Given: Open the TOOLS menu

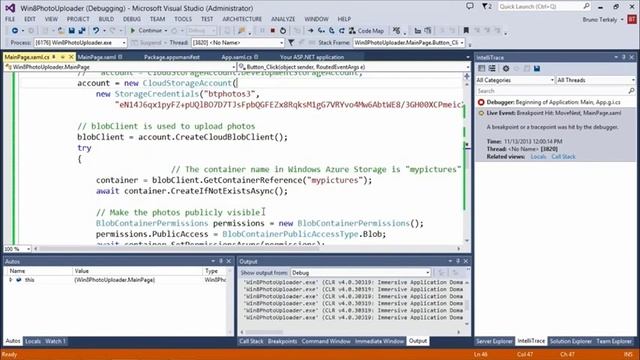Looking at the screenshot, I should click(x=183, y=19).
